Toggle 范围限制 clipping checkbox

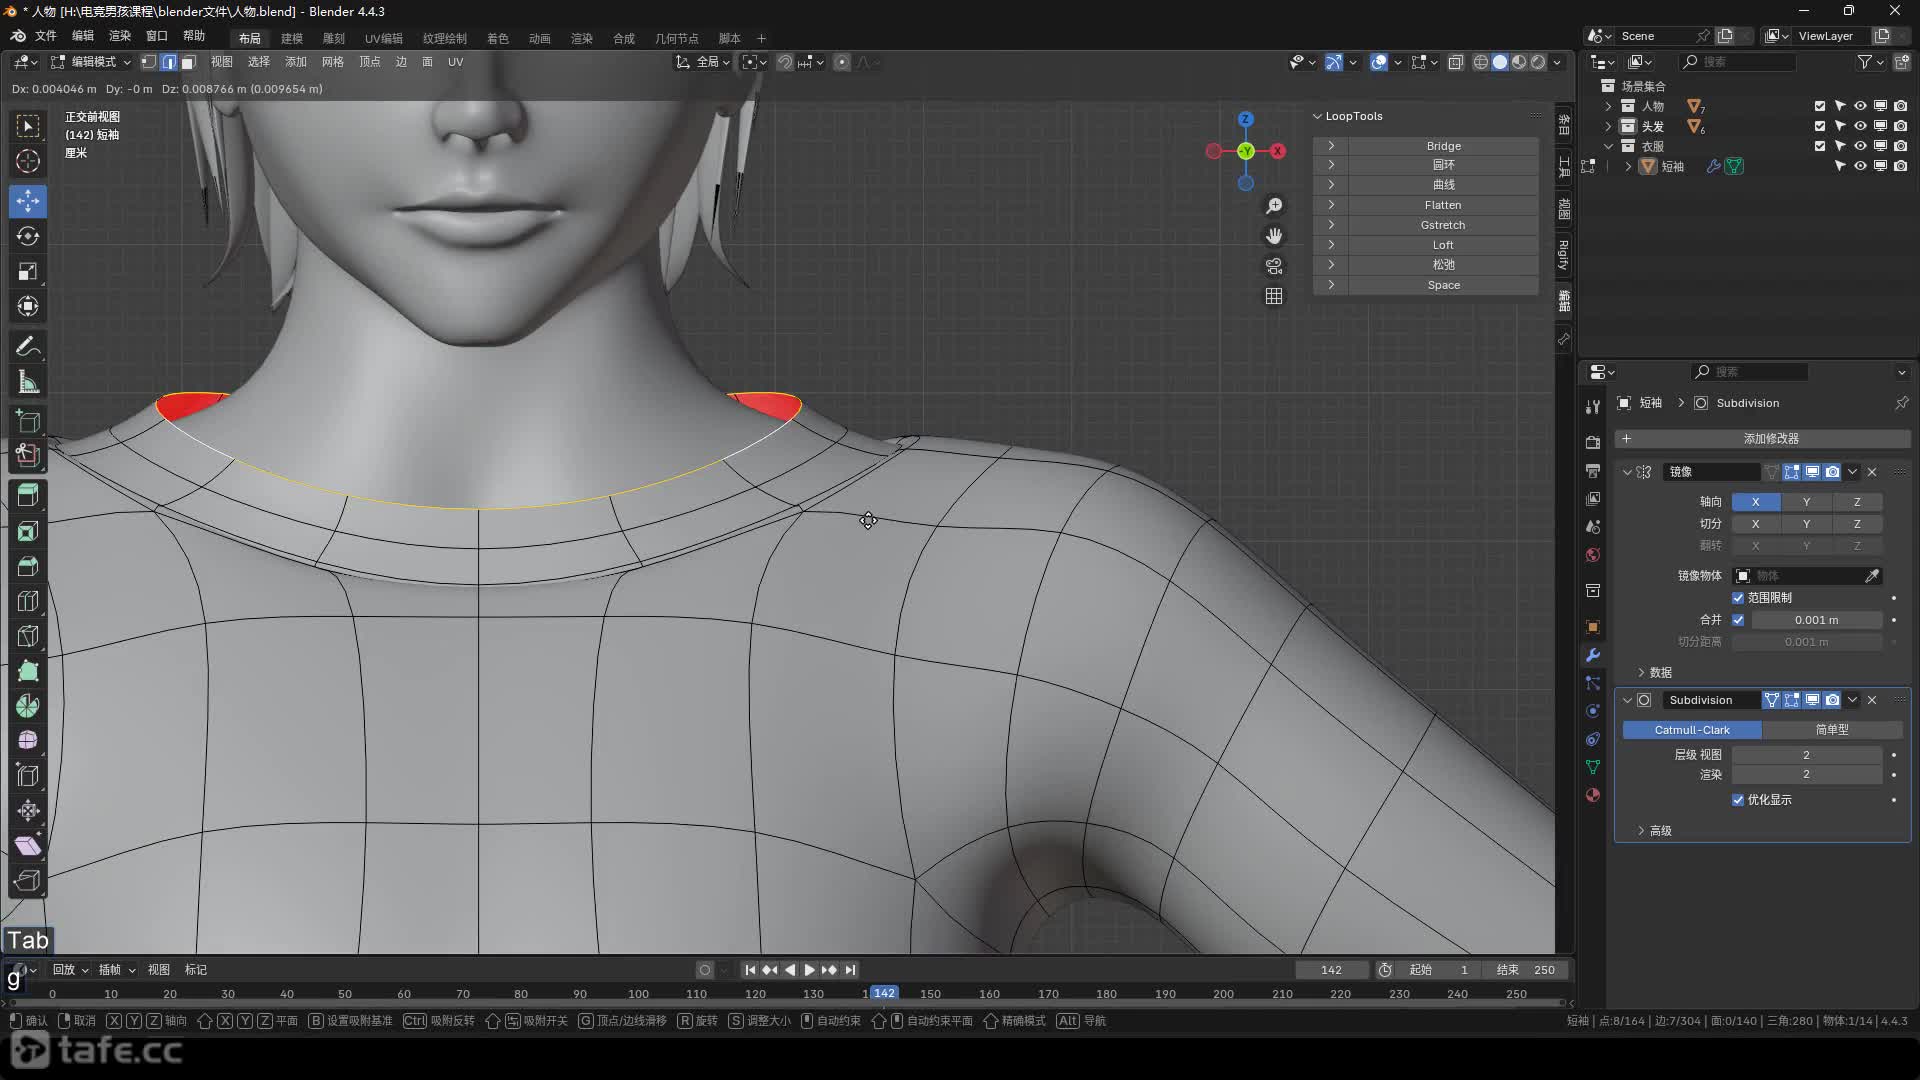click(1738, 598)
